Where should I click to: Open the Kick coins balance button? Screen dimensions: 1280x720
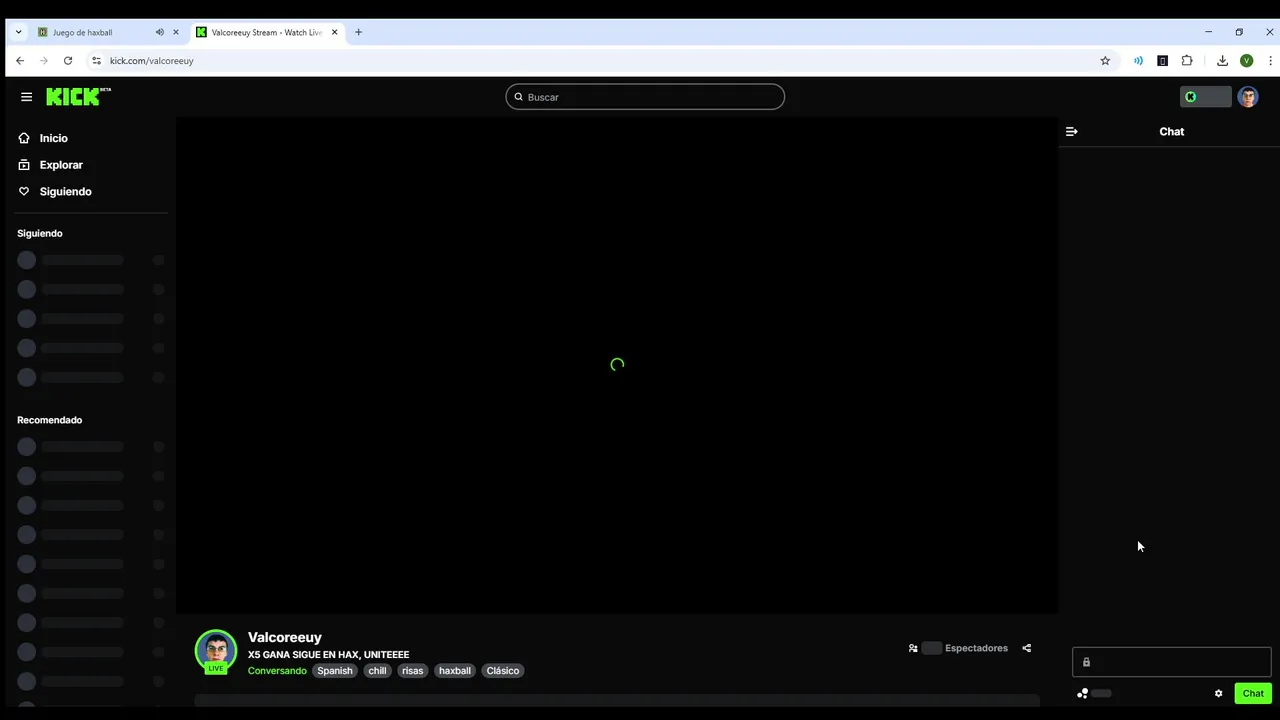coord(1205,97)
